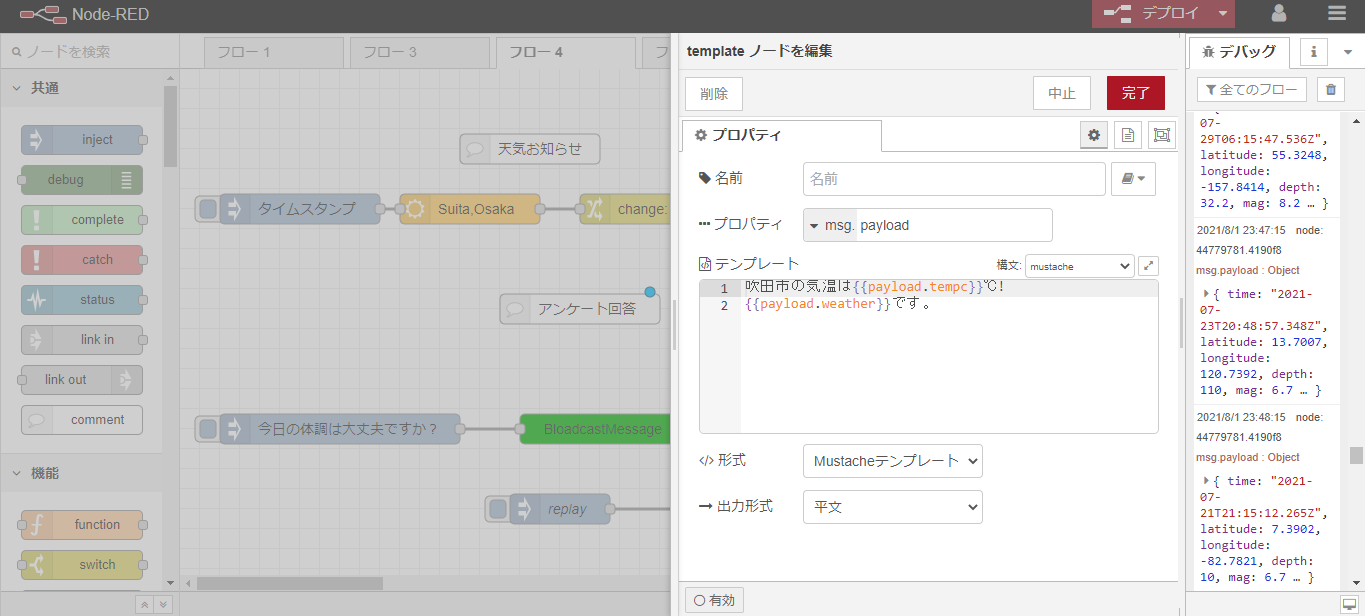The image size is (1365, 616).
Task: Open the Node-RED main hamburger menu
Action: tap(1337, 14)
